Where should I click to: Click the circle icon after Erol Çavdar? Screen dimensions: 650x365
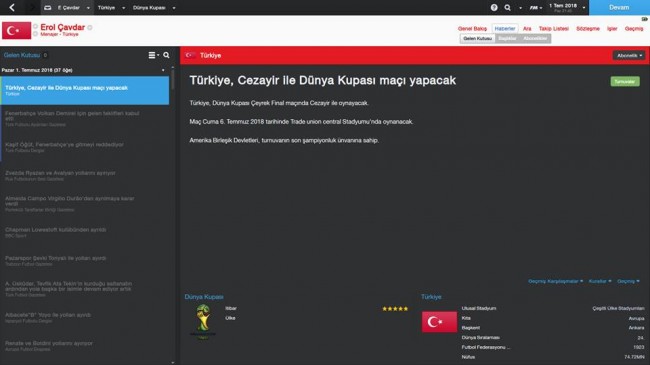click(90, 27)
